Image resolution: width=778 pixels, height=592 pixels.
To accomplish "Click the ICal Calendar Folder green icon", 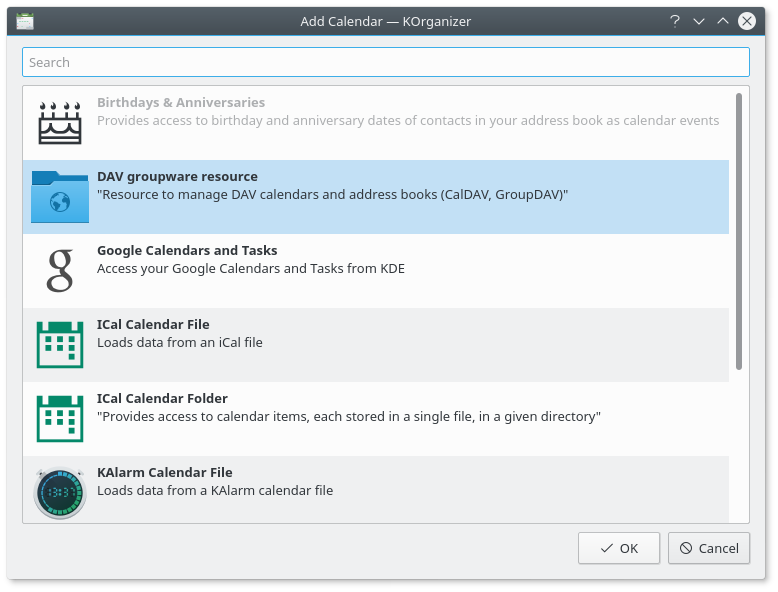I will click(x=59, y=419).
